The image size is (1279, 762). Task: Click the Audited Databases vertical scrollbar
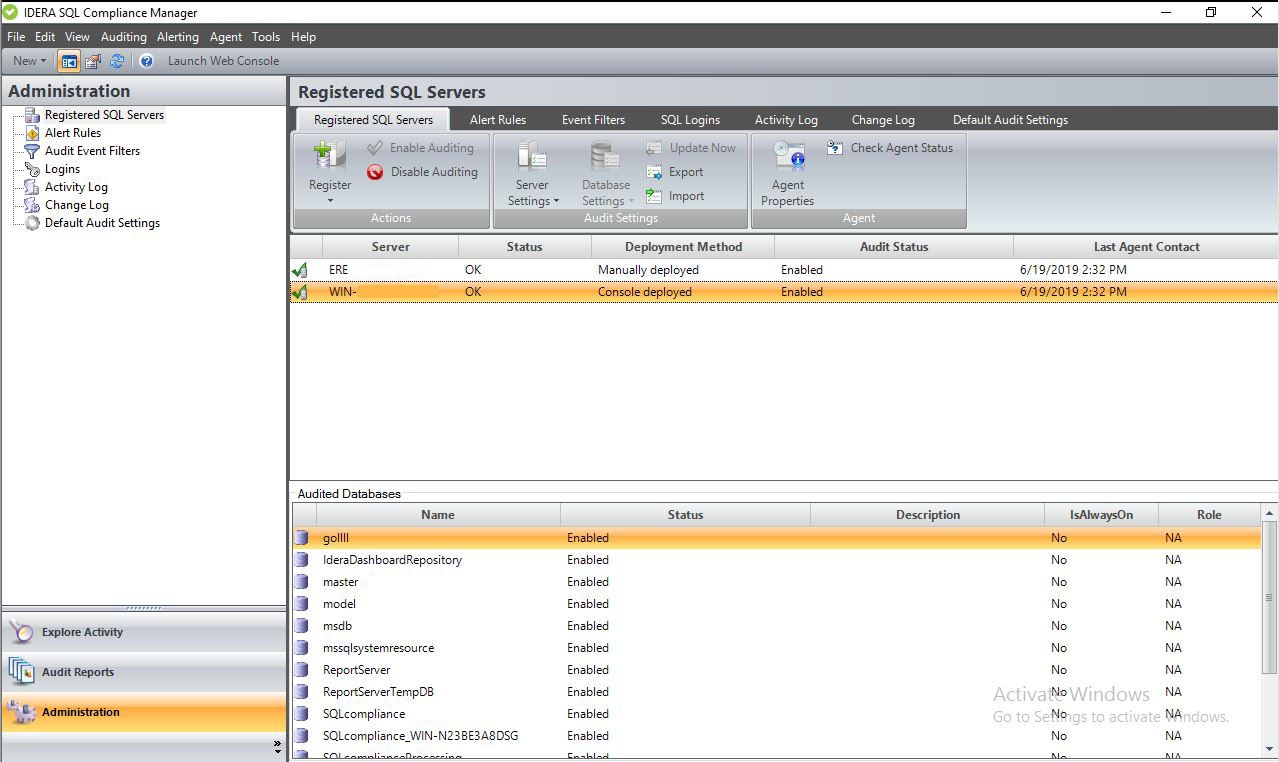coord(1270,600)
